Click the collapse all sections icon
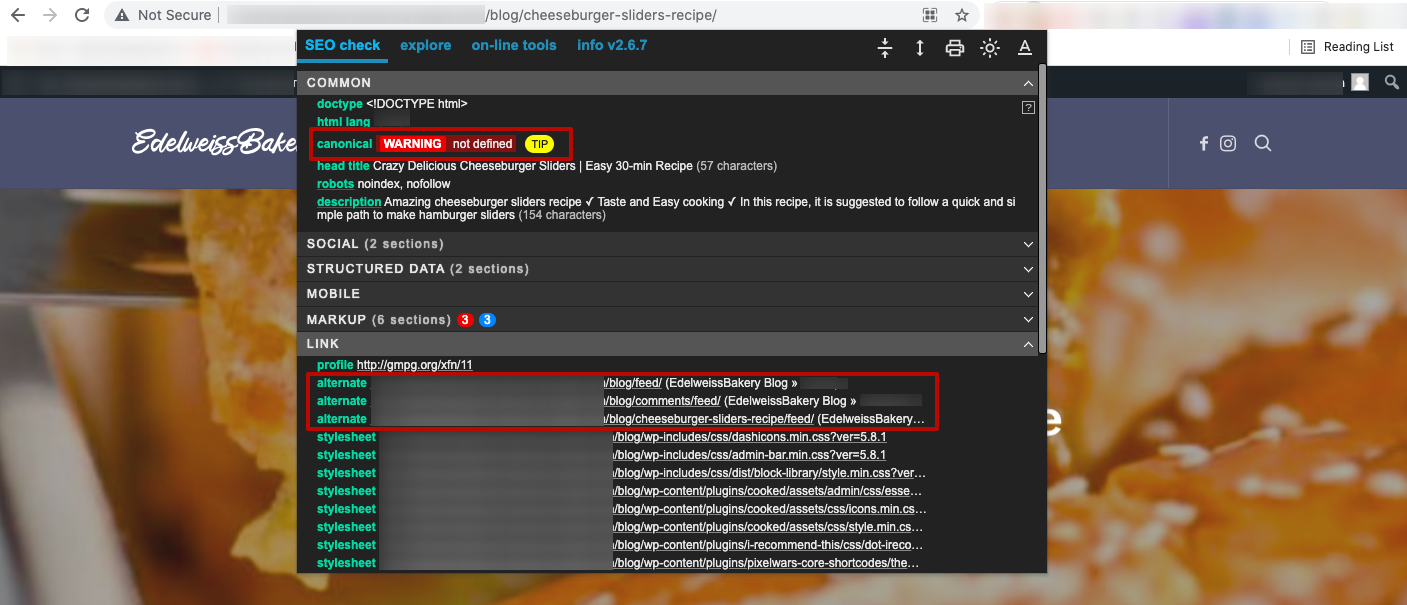This screenshot has height=605, width=1407. [x=884, y=48]
